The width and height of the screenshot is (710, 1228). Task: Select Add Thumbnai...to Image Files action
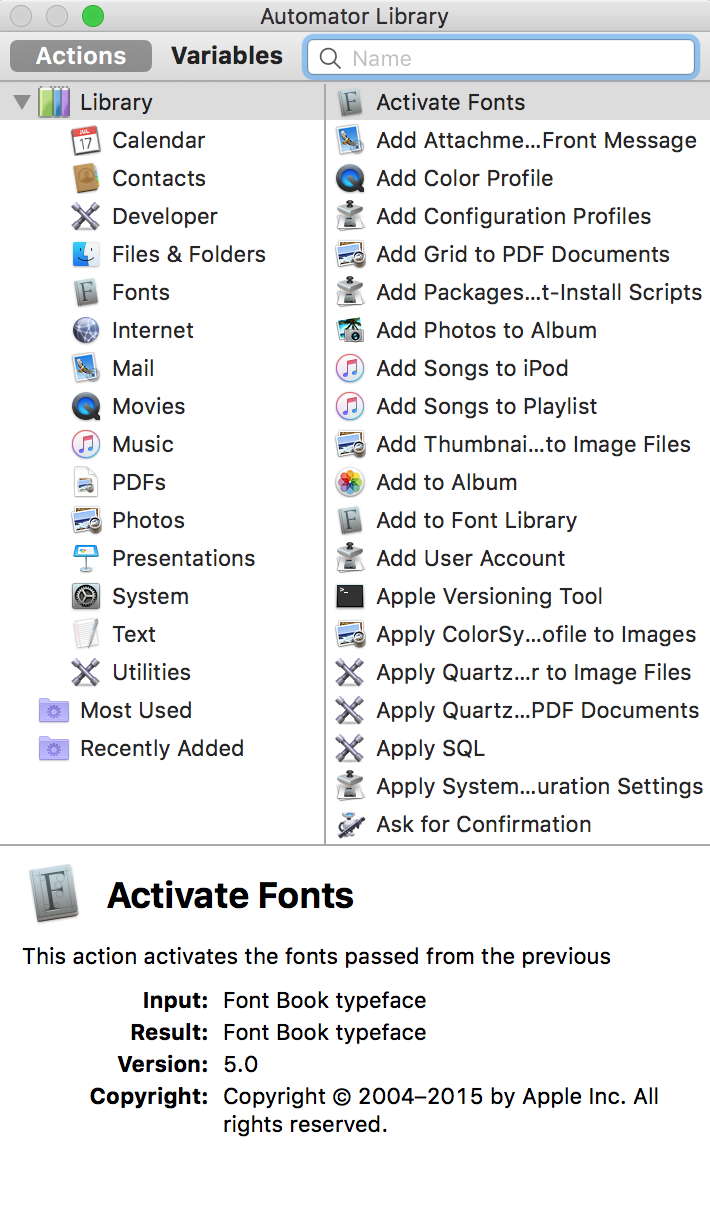(518, 444)
